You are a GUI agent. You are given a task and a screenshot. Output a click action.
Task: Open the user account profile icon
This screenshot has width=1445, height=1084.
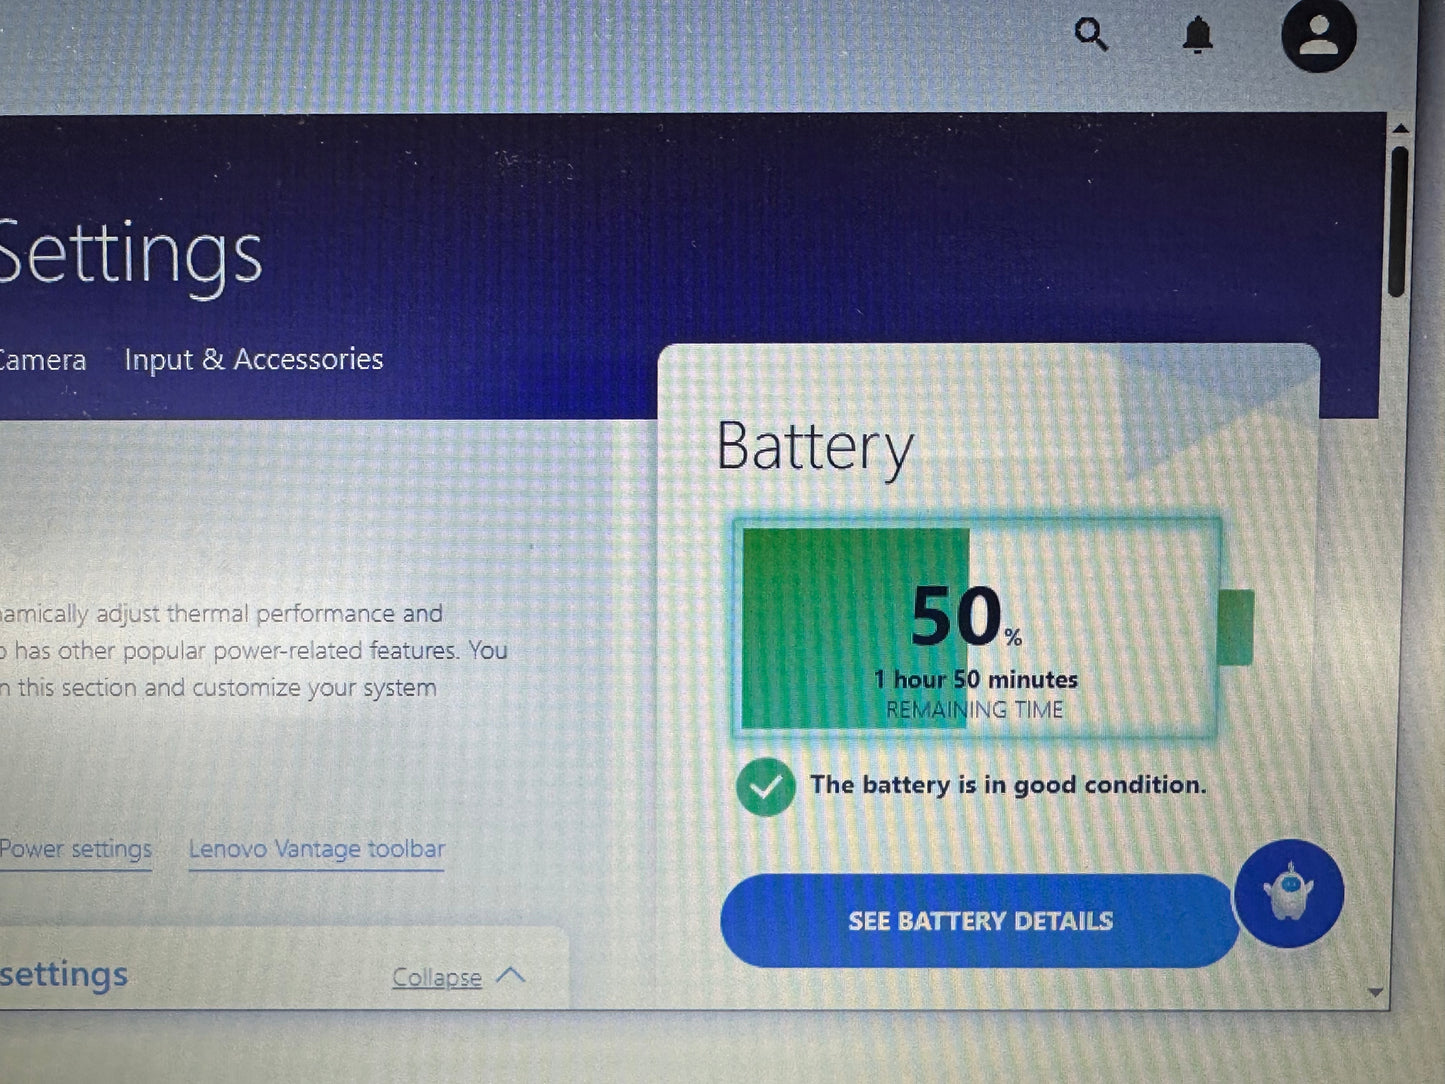1319,34
